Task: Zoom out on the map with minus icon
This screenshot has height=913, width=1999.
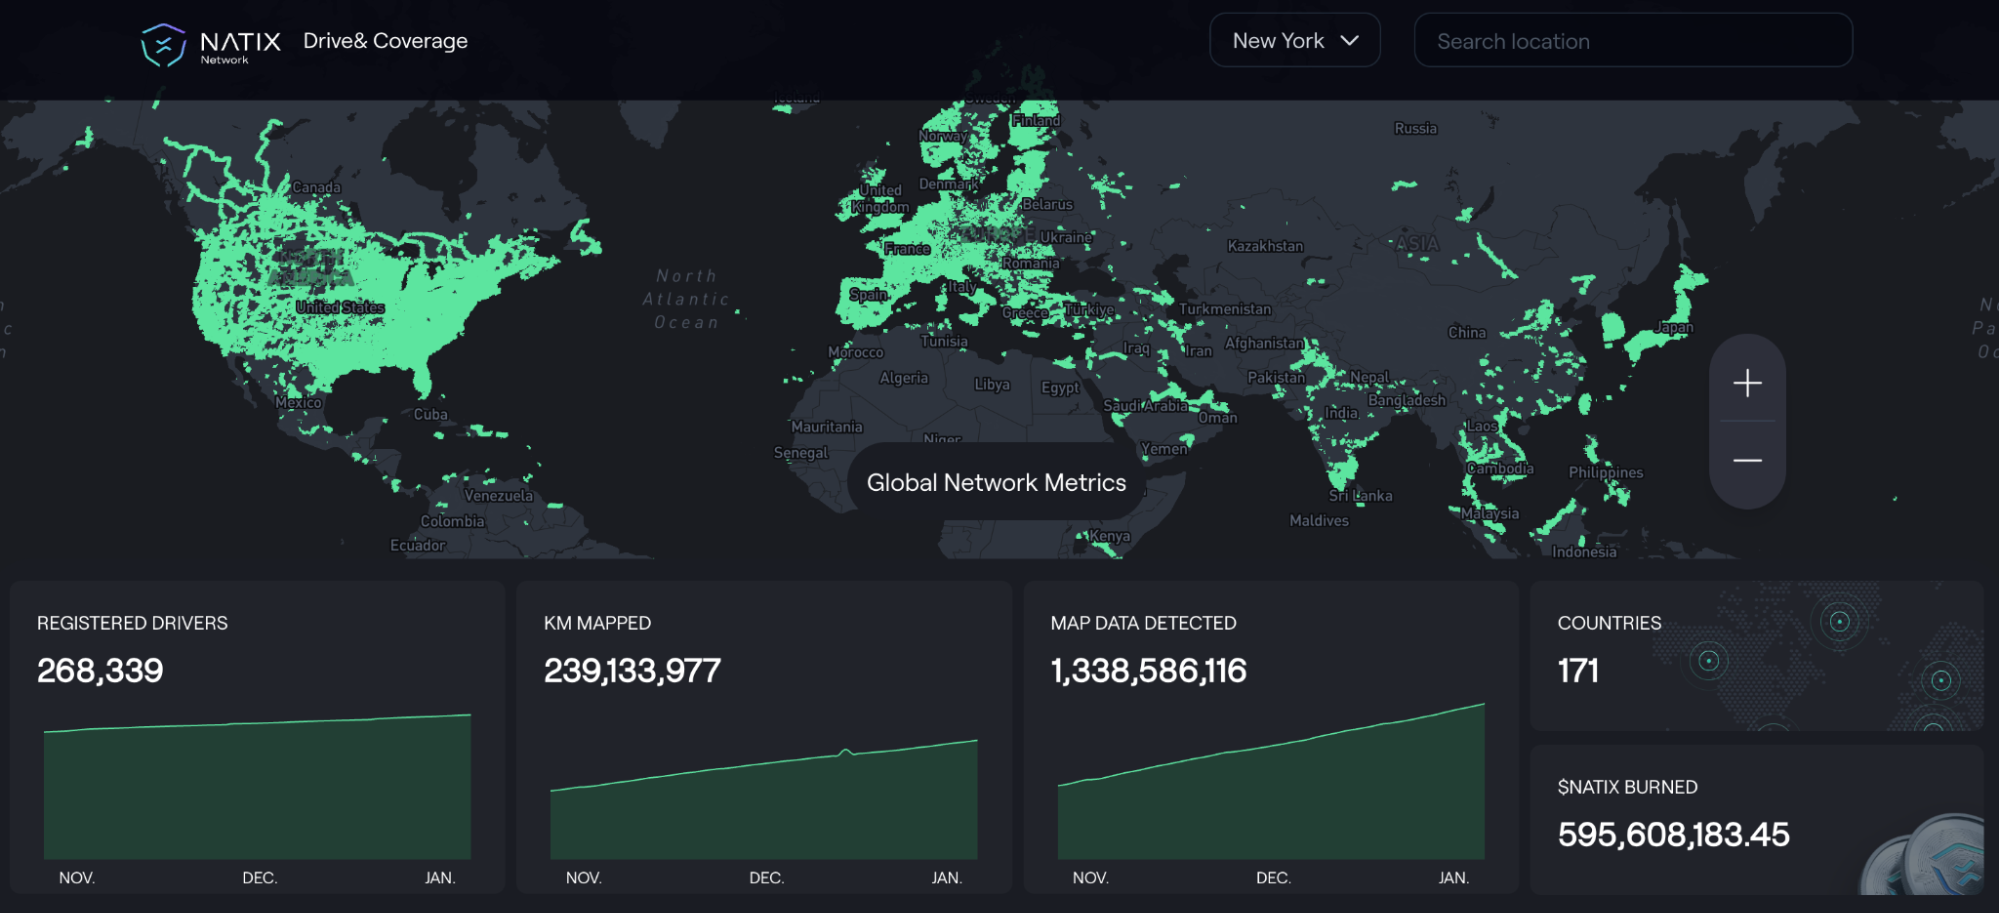Action: click(1746, 459)
